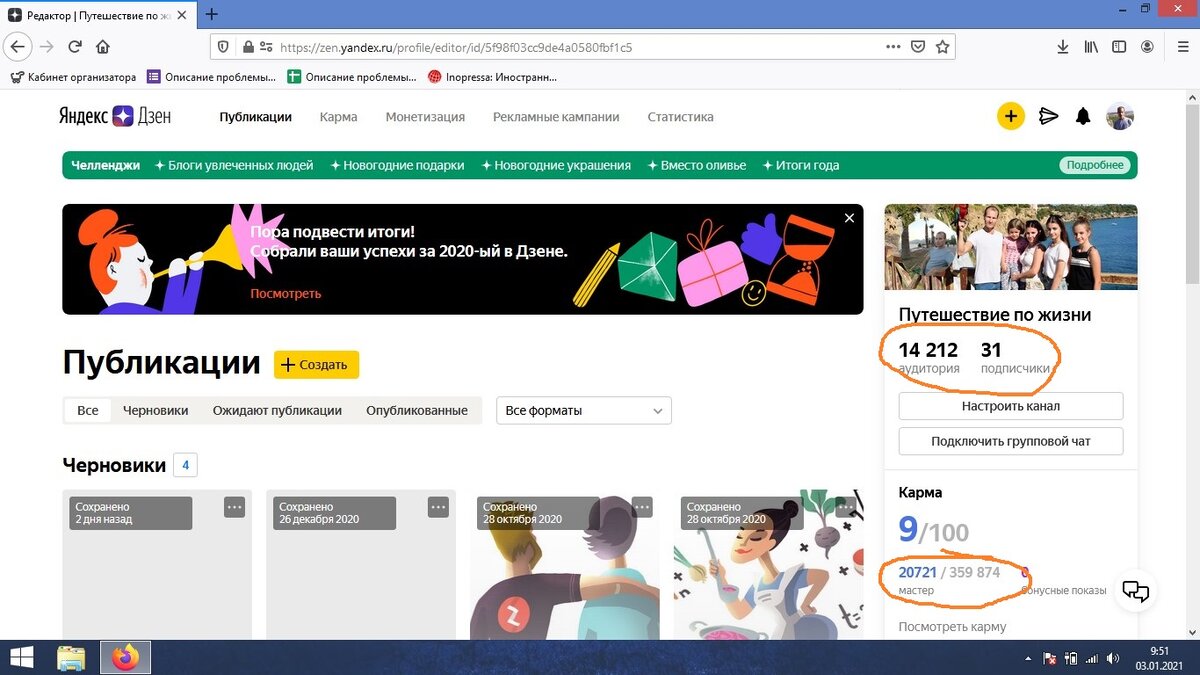
Task: Open File Explorer from taskbar
Action: pyautogui.click(x=71, y=657)
